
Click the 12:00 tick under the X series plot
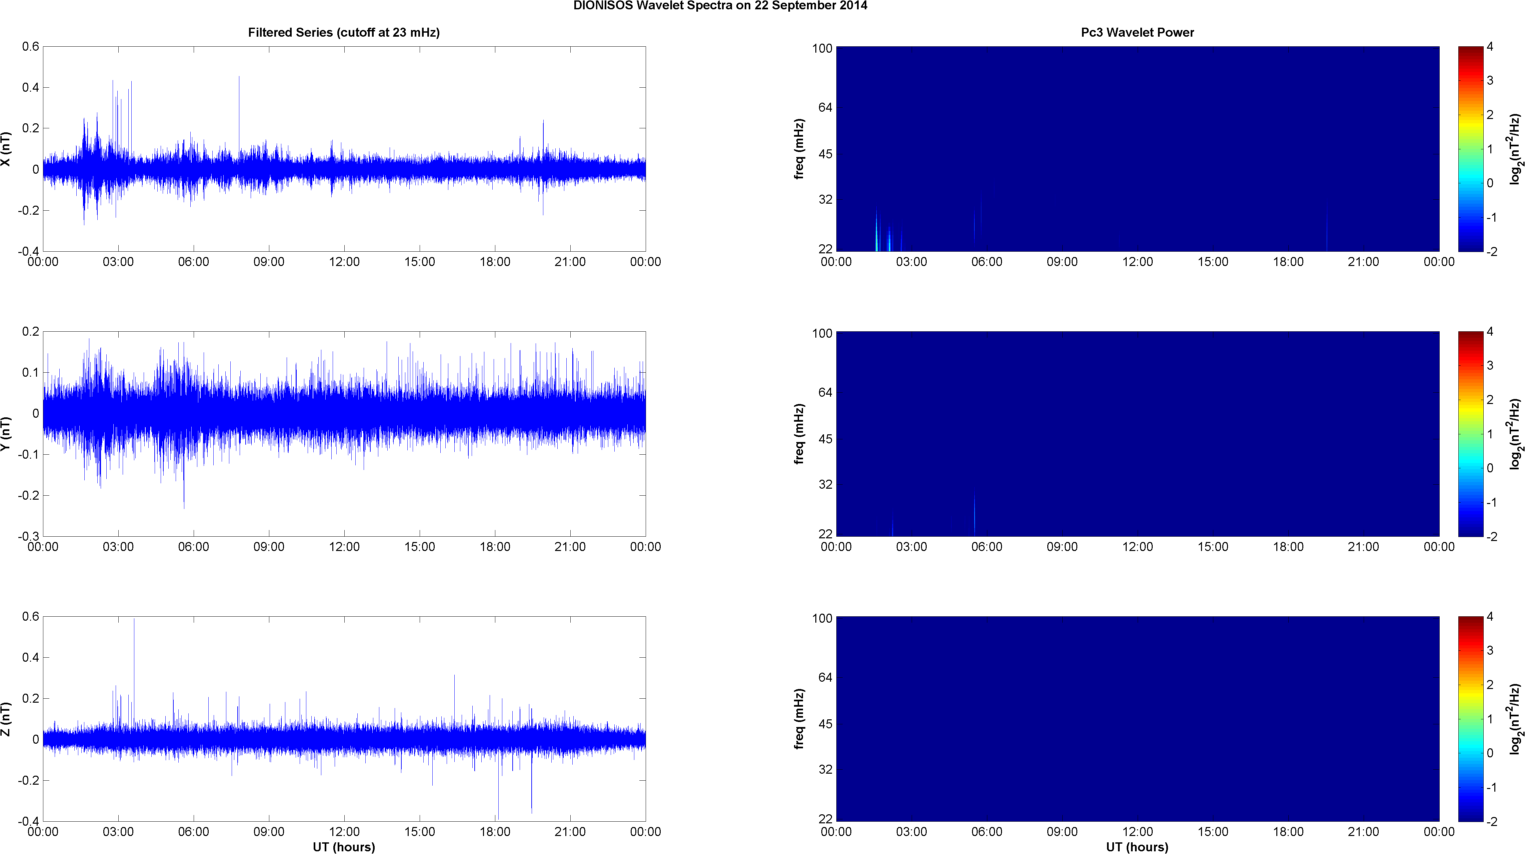(x=344, y=262)
